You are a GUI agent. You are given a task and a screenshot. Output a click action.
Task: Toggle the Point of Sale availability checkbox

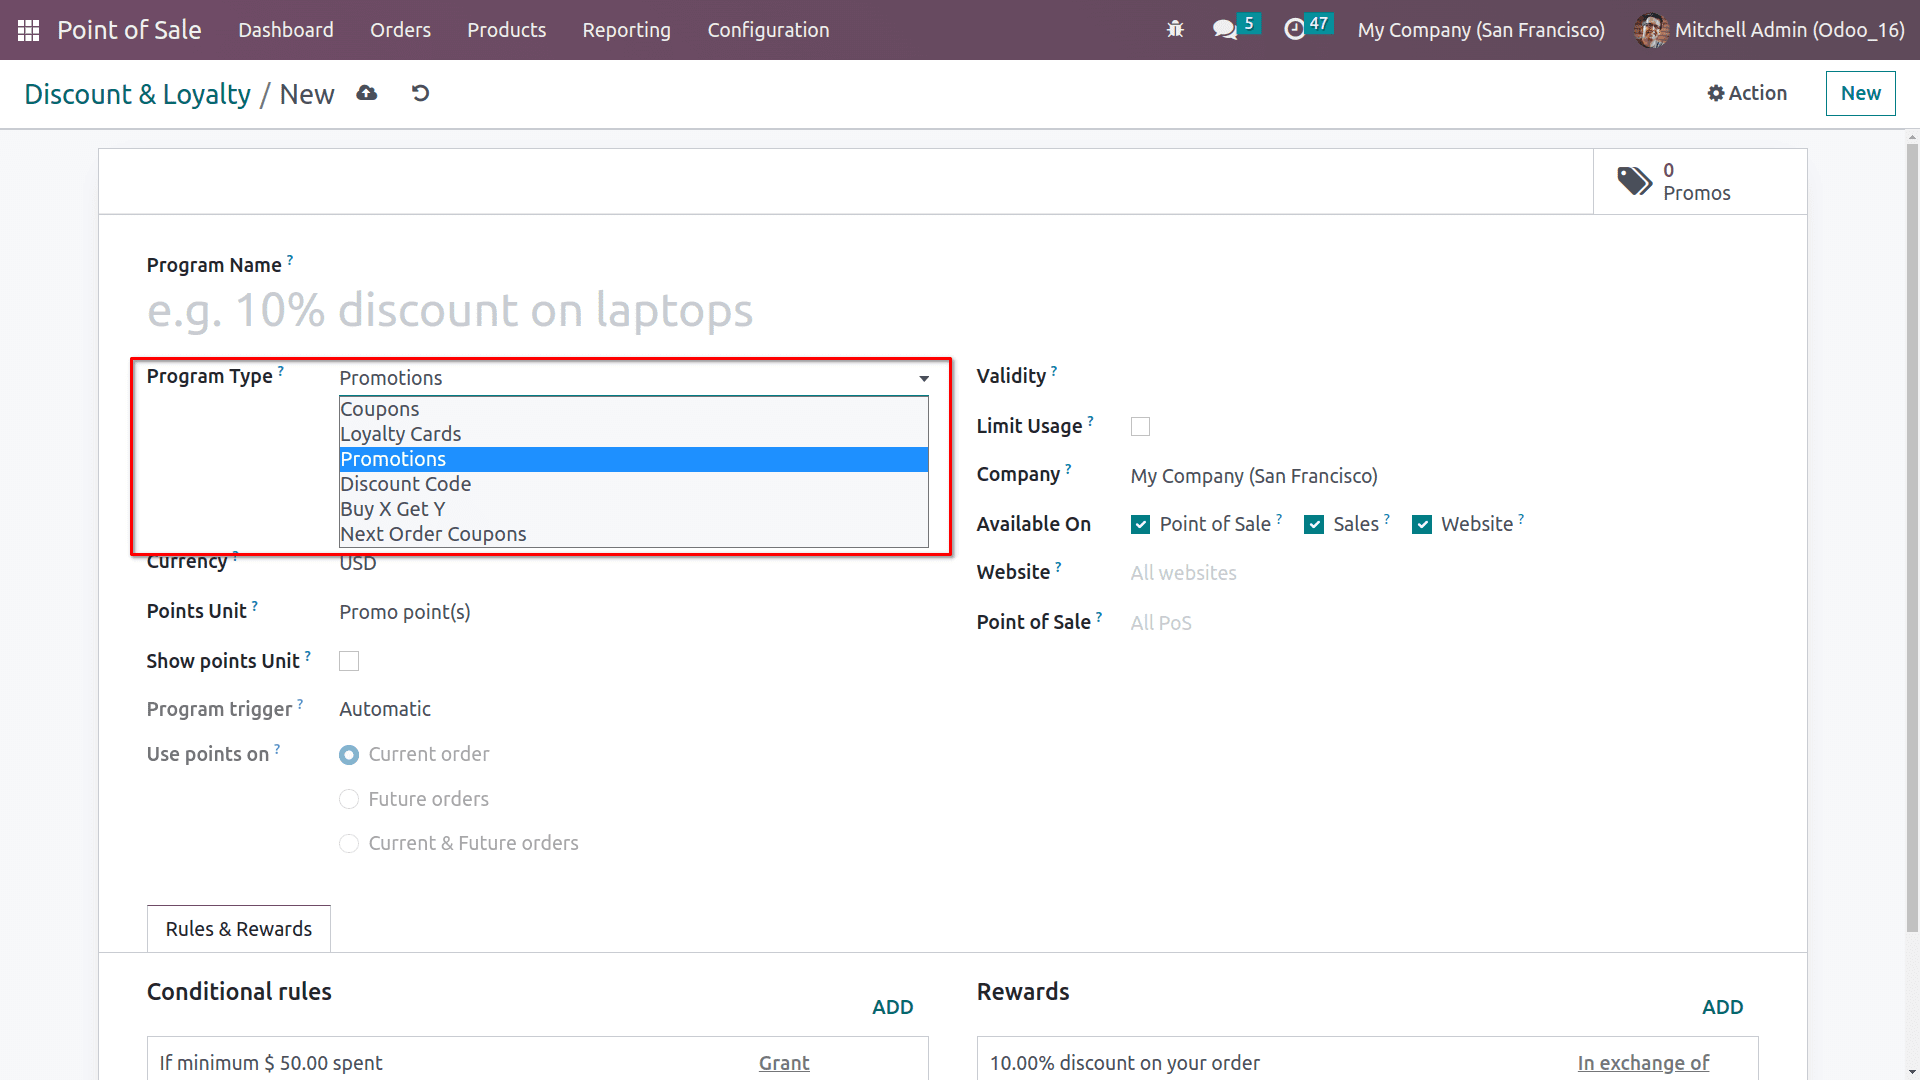click(x=1139, y=524)
